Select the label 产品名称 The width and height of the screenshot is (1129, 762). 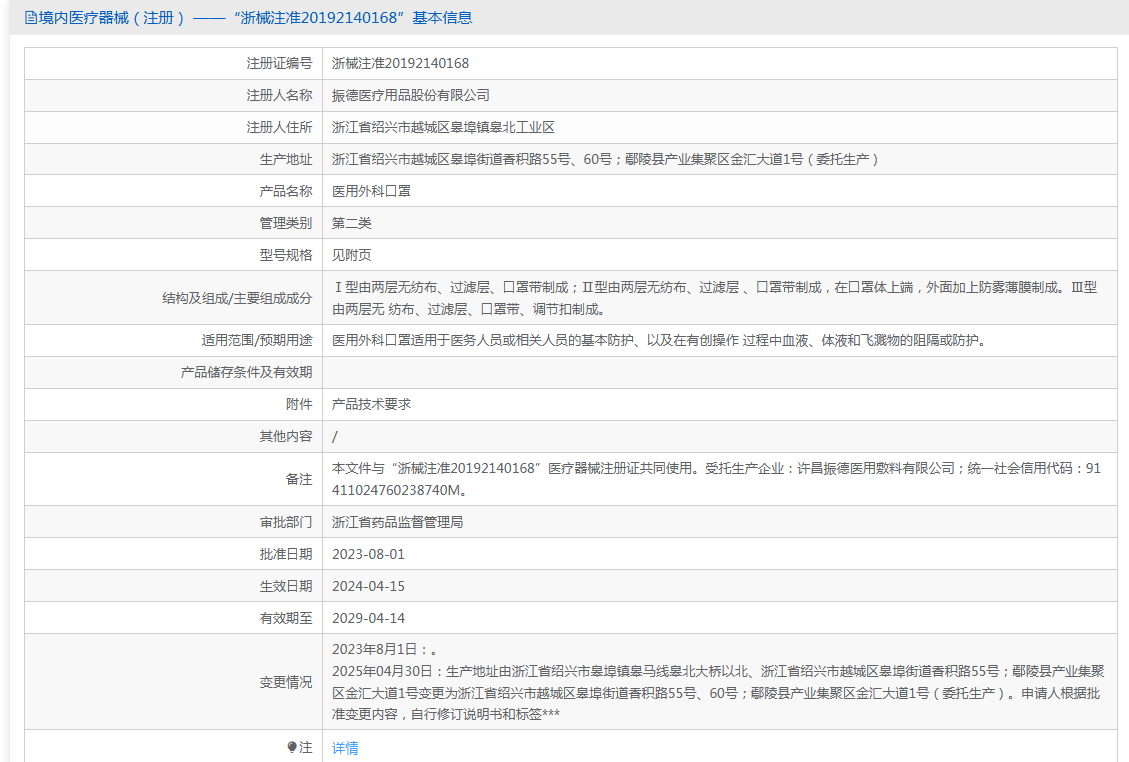(286, 191)
